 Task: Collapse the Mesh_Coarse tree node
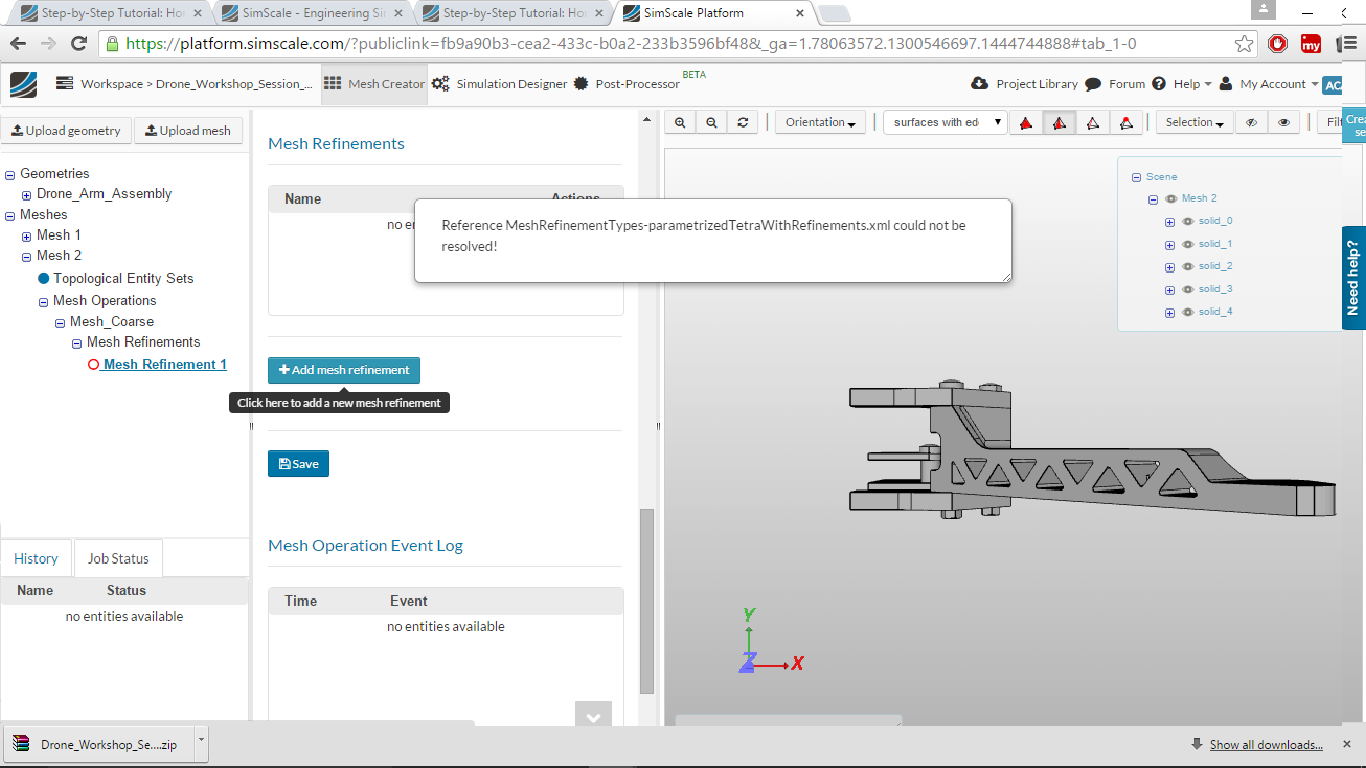coord(60,322)
